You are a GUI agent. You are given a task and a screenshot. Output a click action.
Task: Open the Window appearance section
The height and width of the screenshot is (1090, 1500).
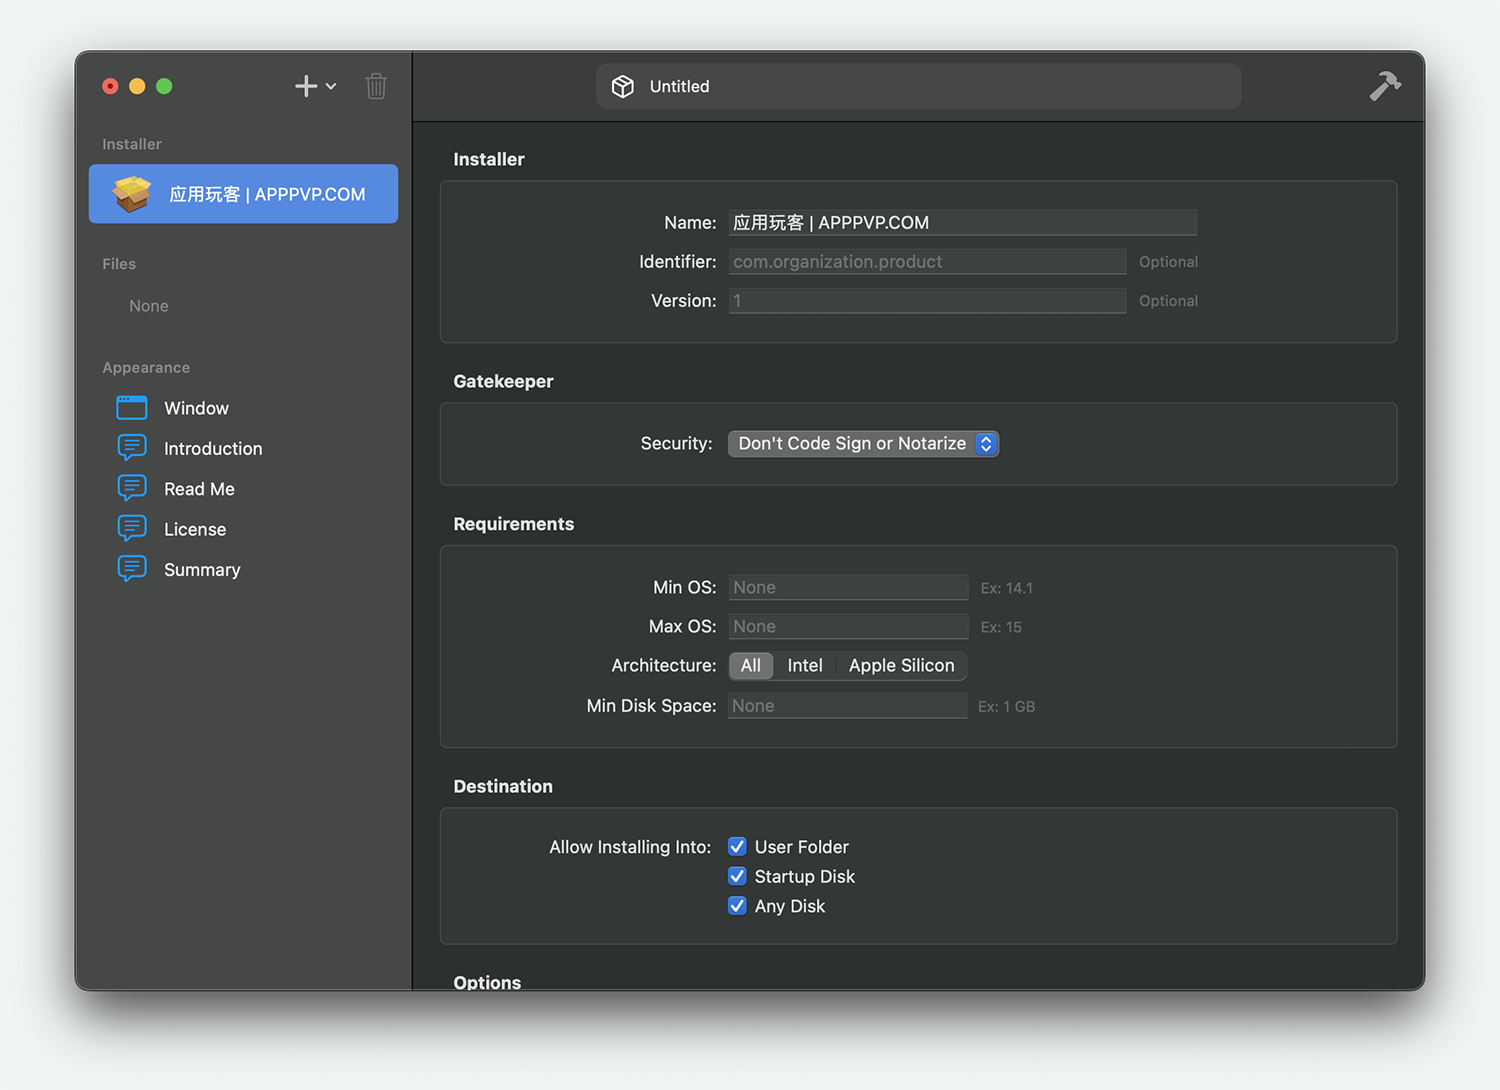coord(196,408)
